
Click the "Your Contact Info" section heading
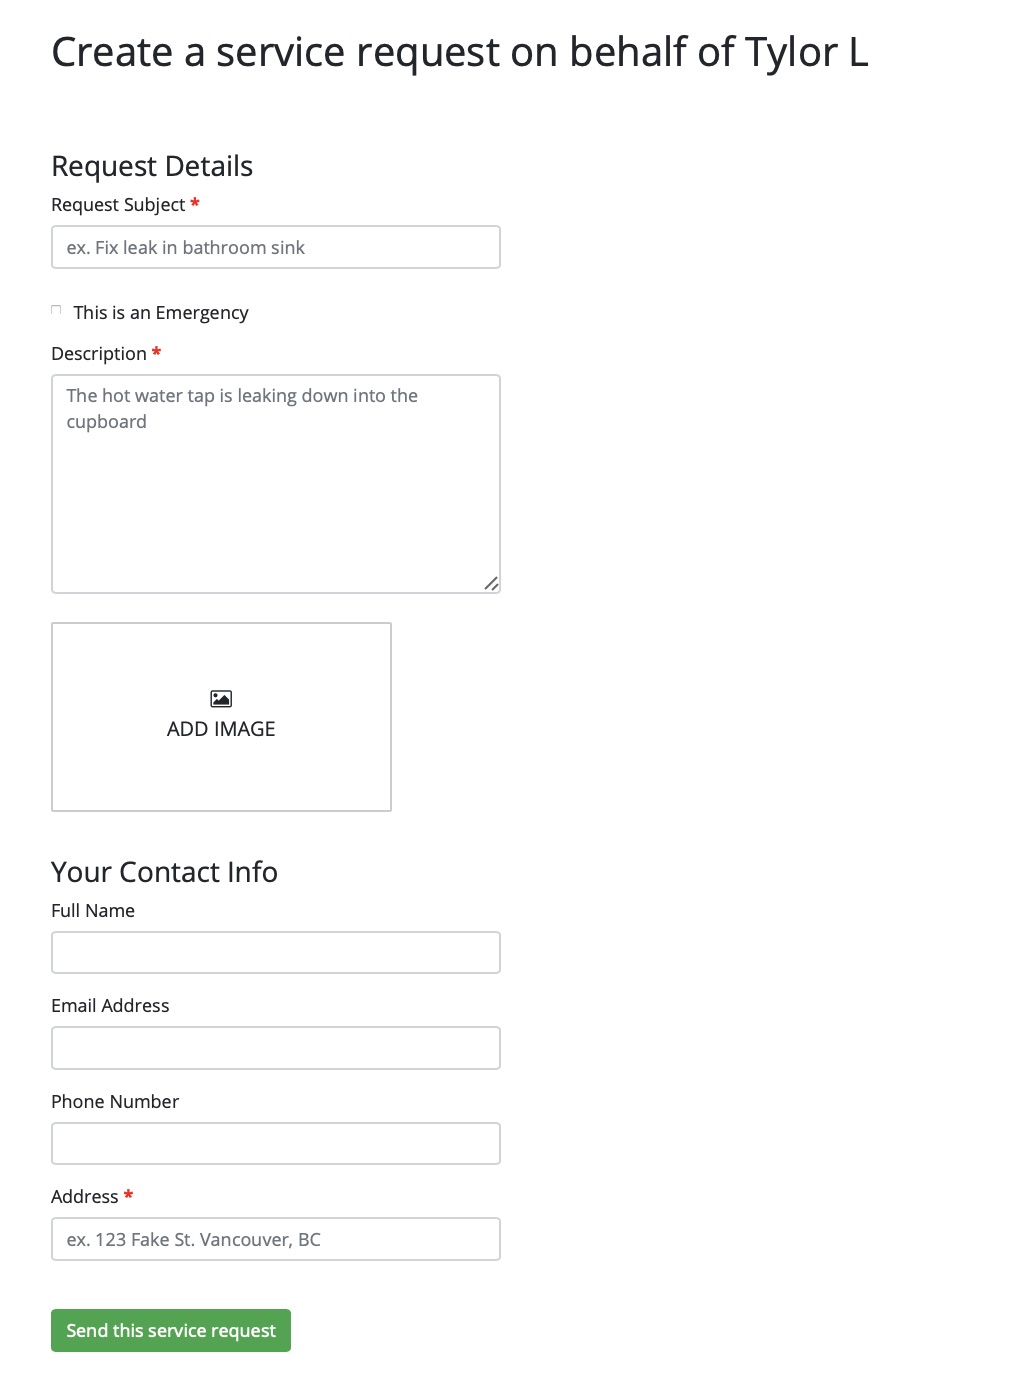[164, 872]
